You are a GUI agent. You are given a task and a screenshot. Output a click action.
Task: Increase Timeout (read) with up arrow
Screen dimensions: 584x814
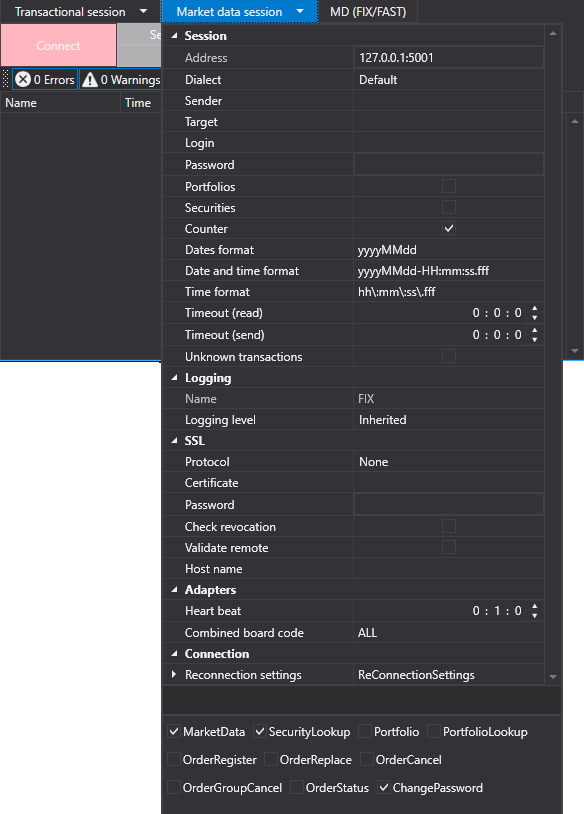pos(535,308)
